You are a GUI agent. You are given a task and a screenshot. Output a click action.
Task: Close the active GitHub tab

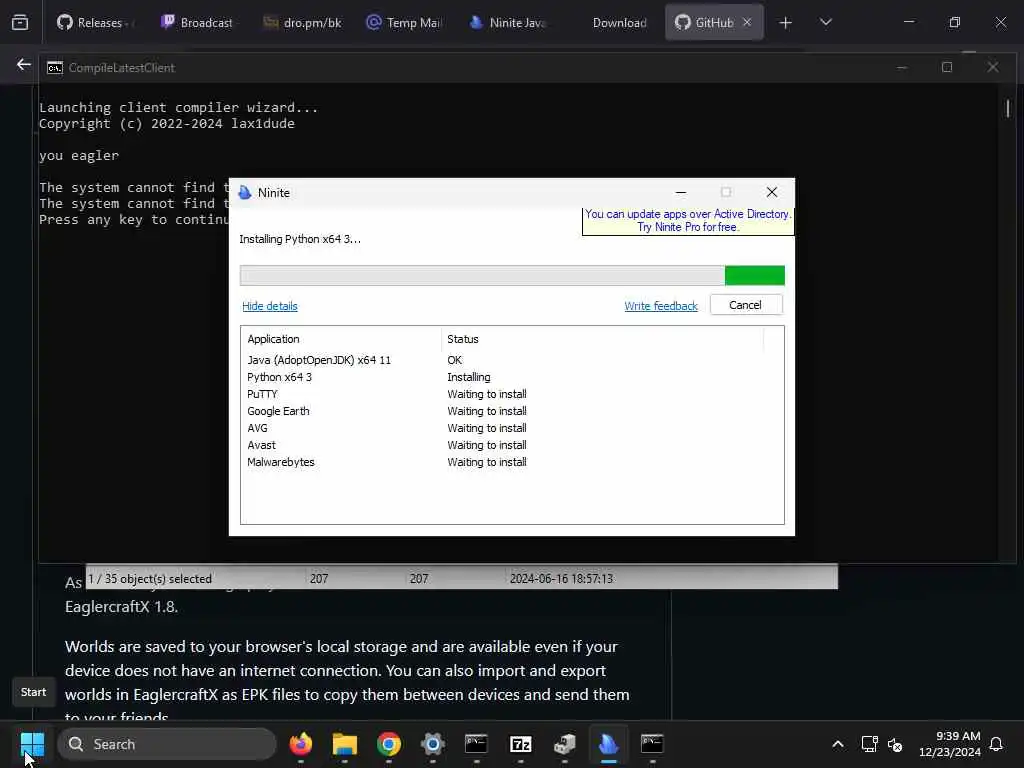(747, 22)
